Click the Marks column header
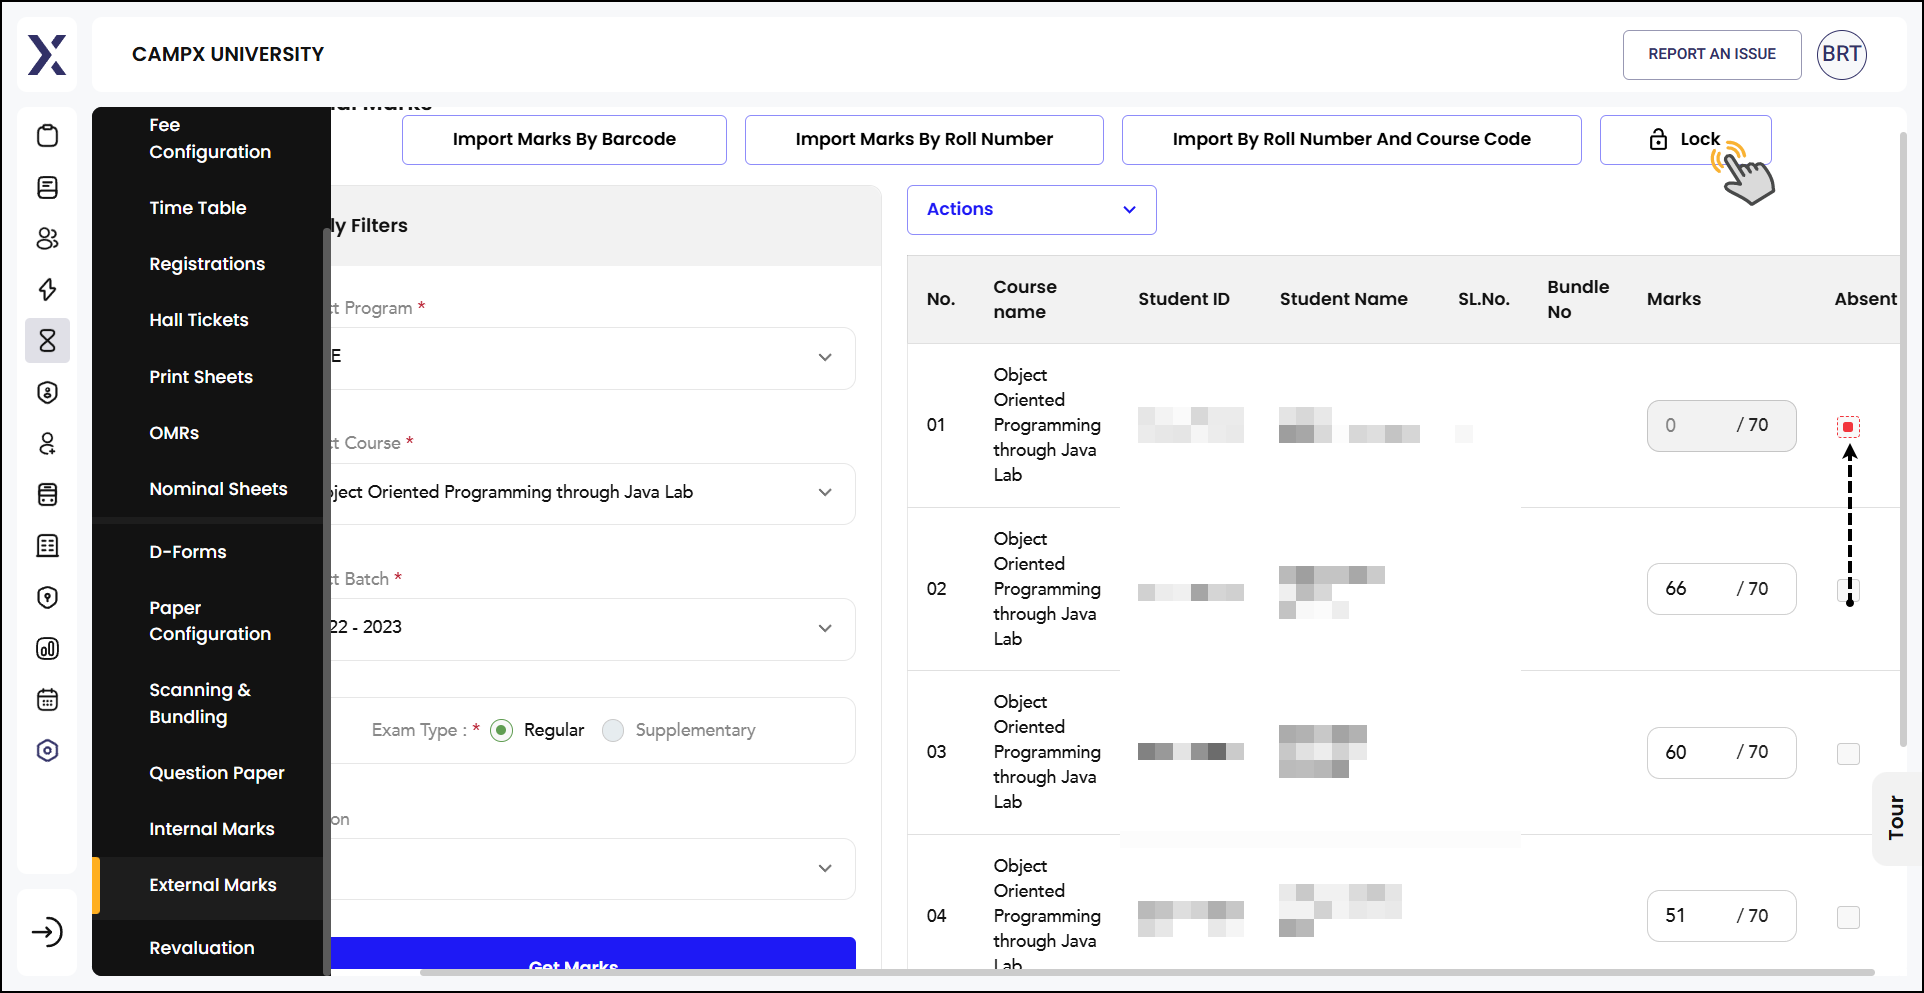 1673,299
